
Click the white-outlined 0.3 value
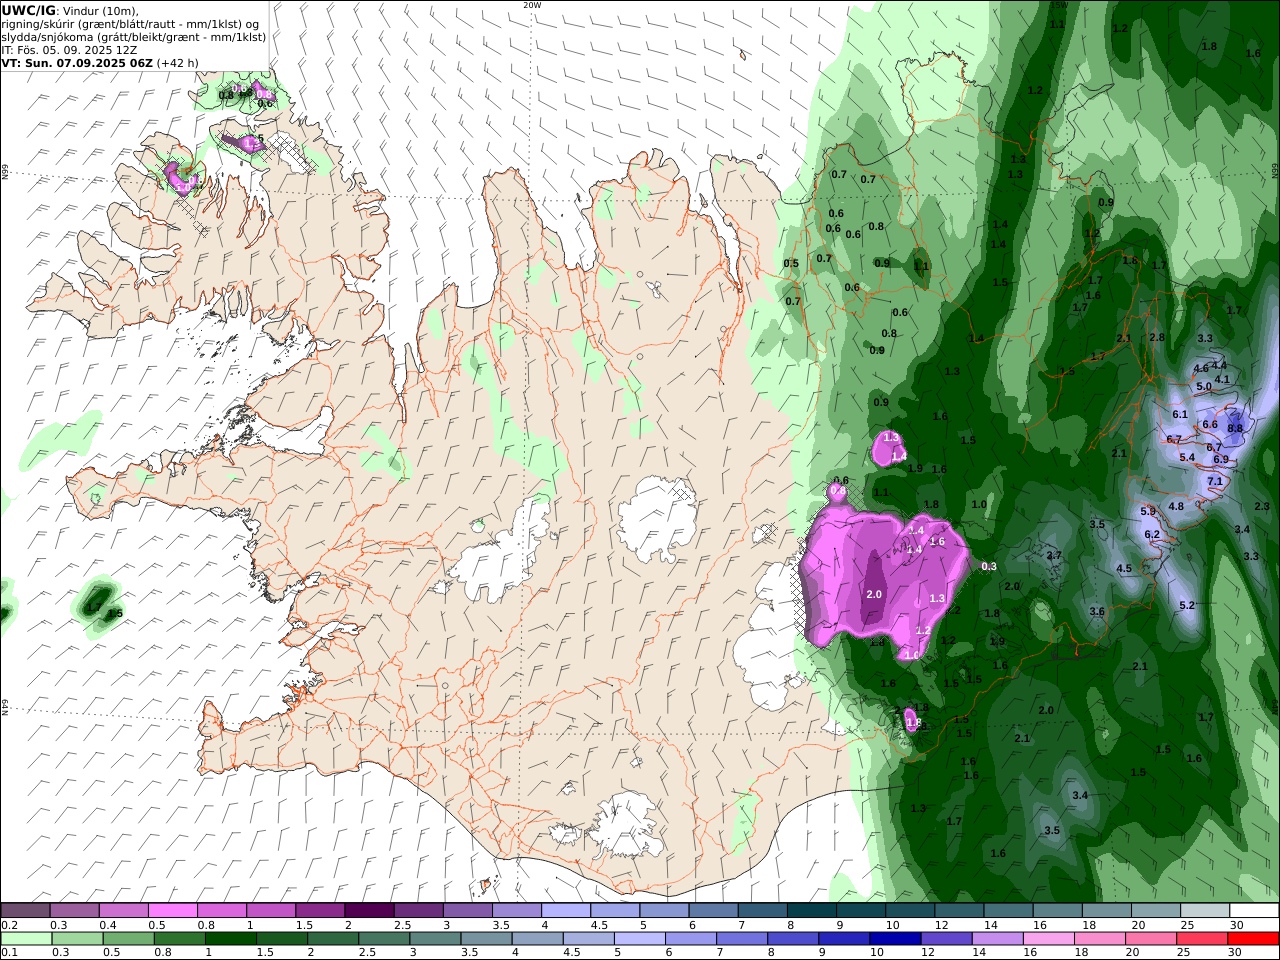pyautogui.click(x=989, y=567)
